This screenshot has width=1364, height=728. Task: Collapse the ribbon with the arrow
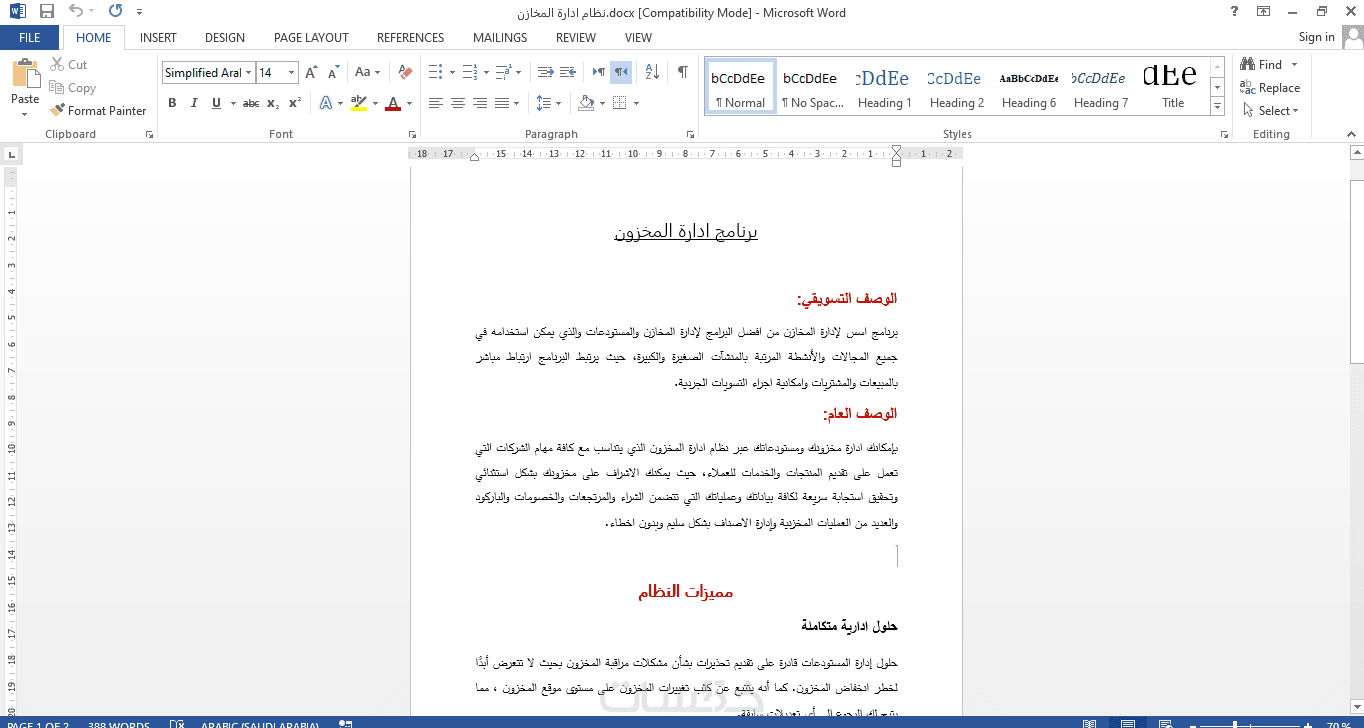click(1353, 134)
